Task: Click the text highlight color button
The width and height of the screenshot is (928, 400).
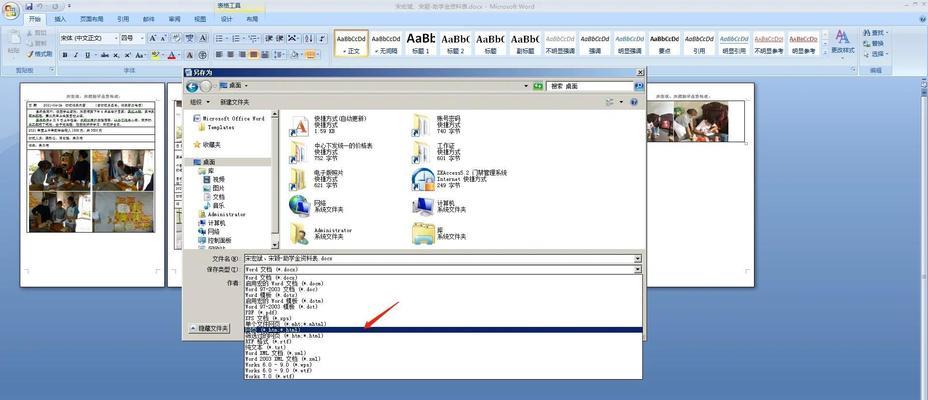Action: click(156, 55)
